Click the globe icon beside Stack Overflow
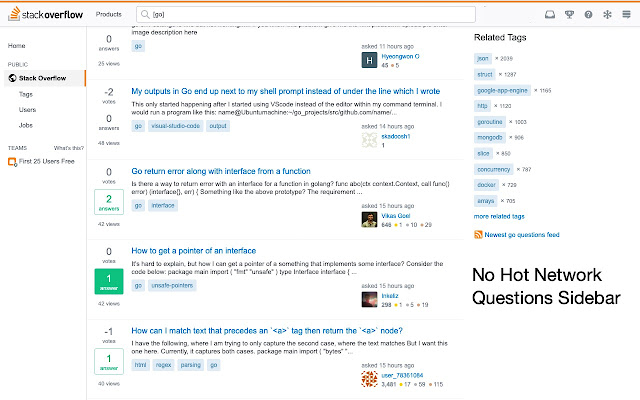 12,78
